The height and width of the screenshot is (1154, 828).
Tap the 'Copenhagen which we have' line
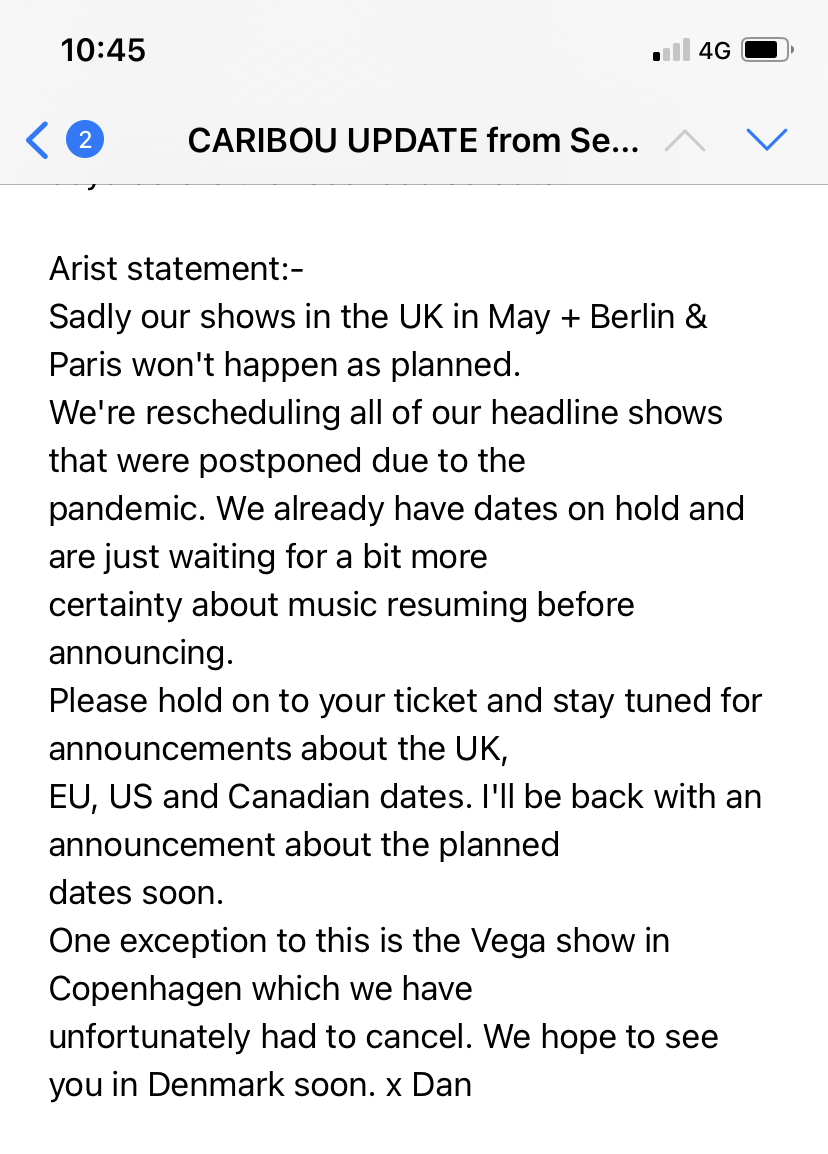[x=261, y=989]
